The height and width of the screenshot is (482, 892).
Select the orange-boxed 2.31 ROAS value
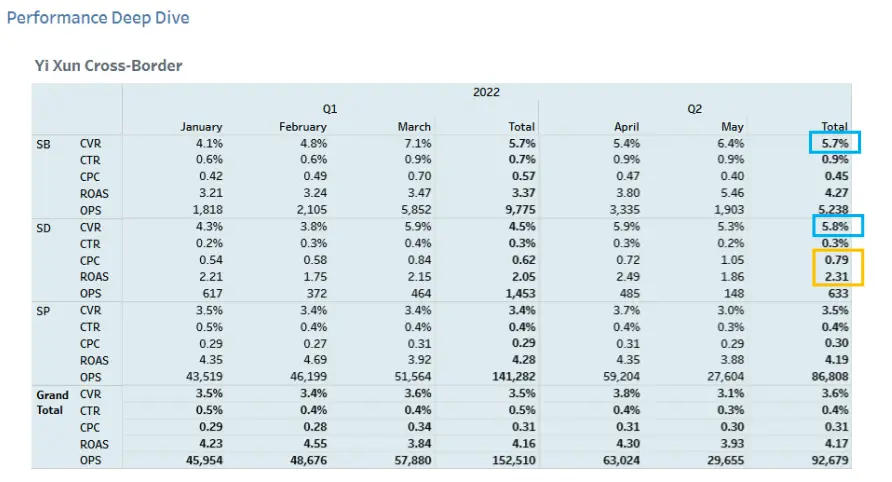point(835,277)
